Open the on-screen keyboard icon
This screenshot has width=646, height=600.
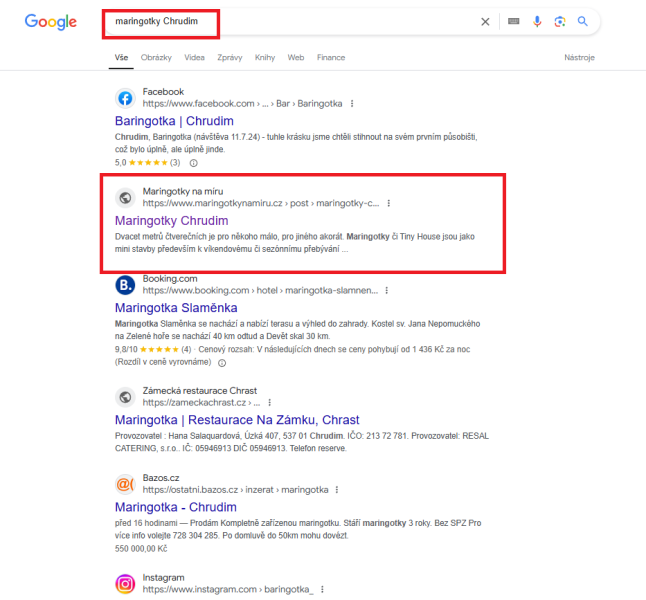coord(513,21)
